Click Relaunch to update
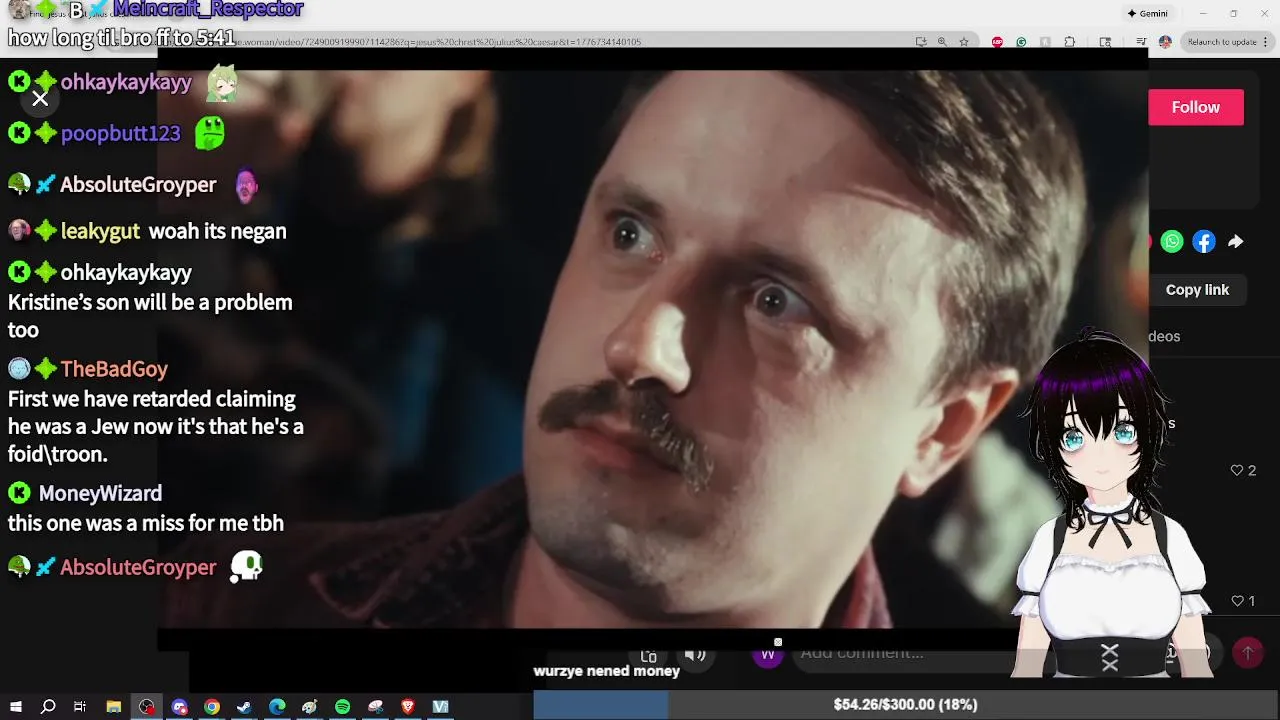The height and width of the screenshot is (720, 1280). click(1223, 42)
